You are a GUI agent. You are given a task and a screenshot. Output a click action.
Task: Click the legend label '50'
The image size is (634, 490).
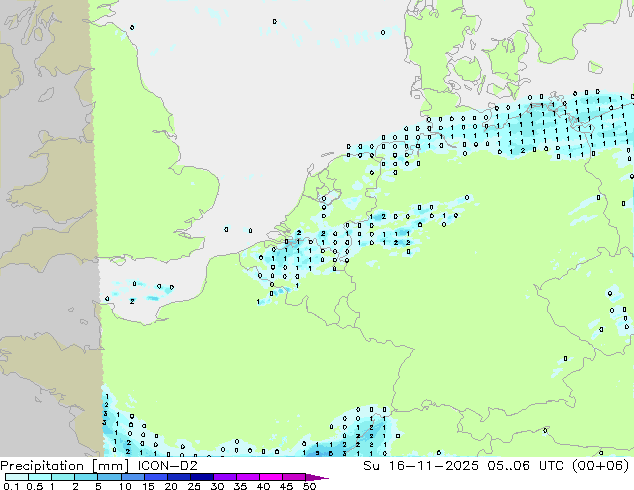tap(309, 486)
